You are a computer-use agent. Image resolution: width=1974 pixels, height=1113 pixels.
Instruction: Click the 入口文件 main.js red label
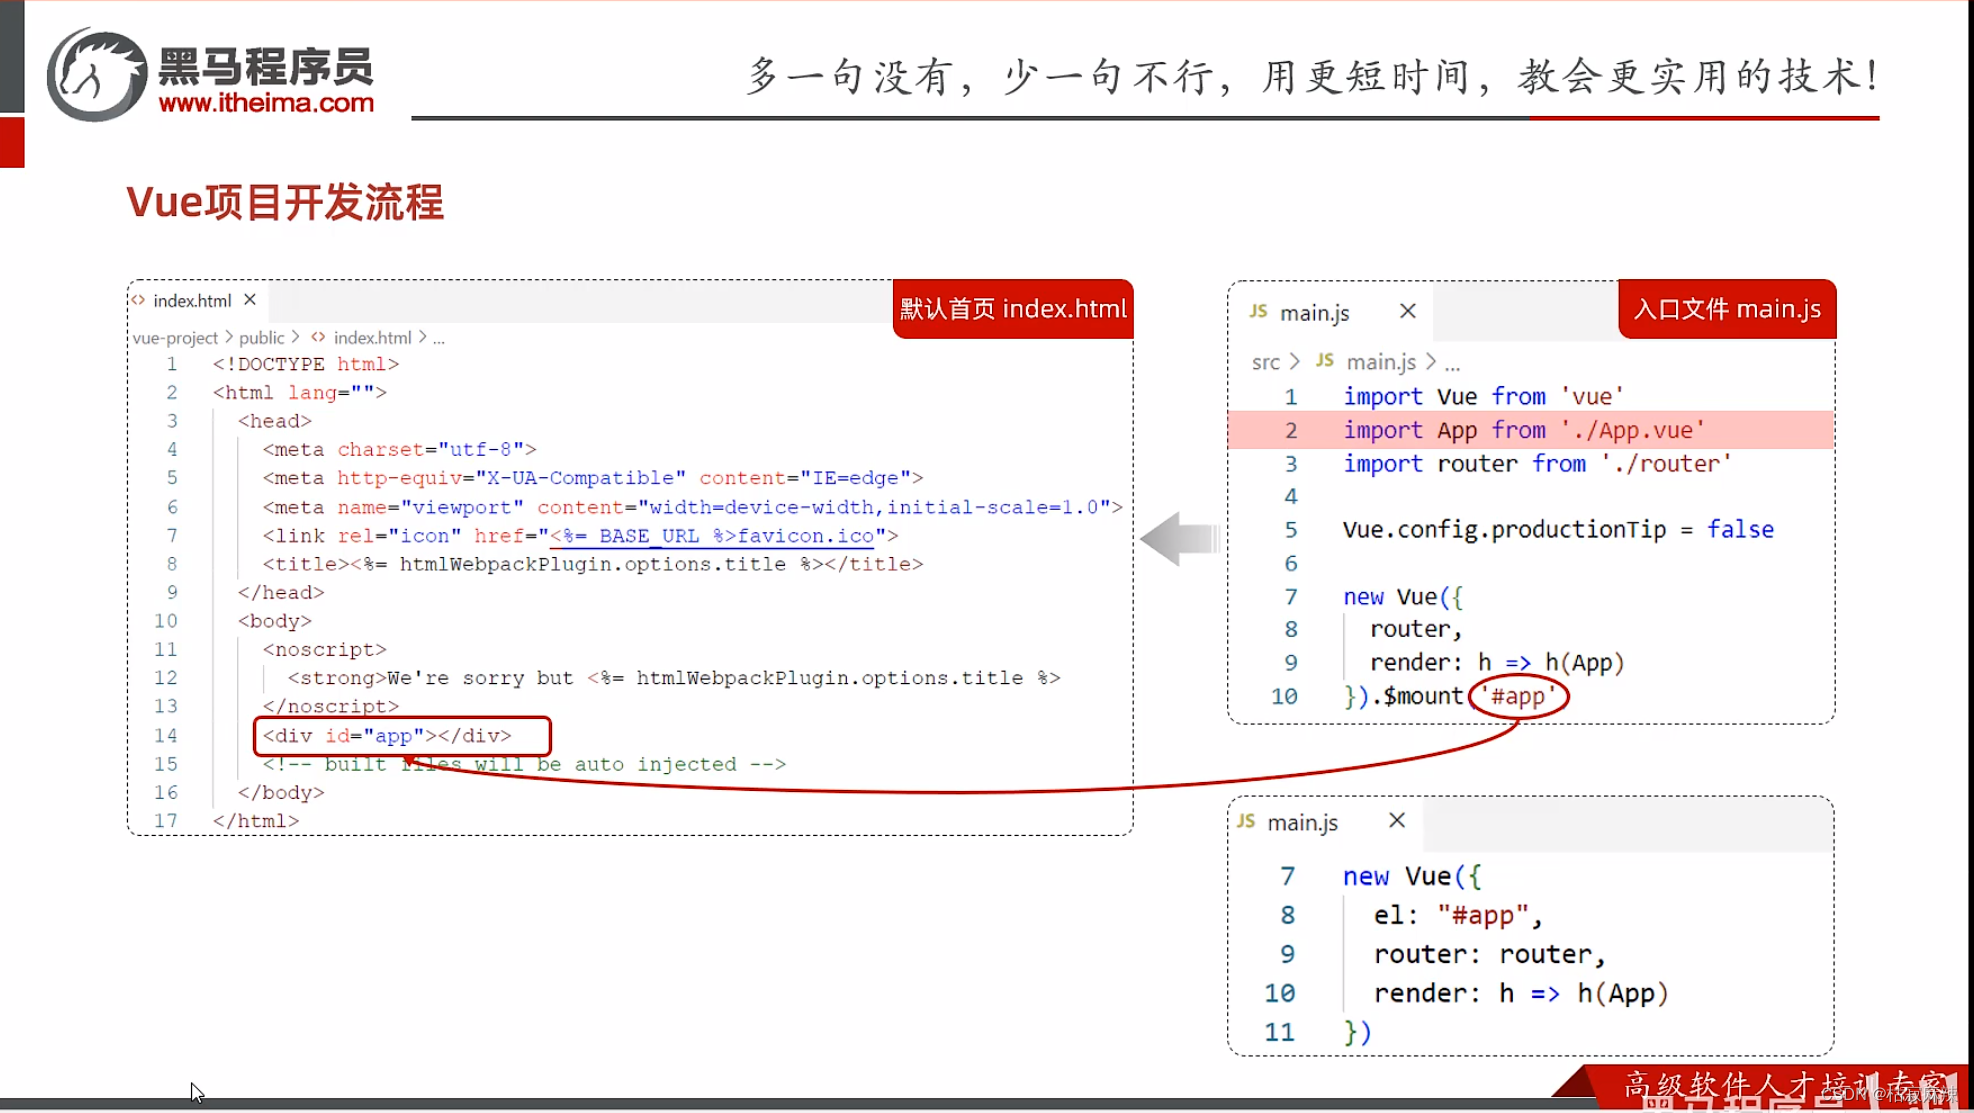1726,309
